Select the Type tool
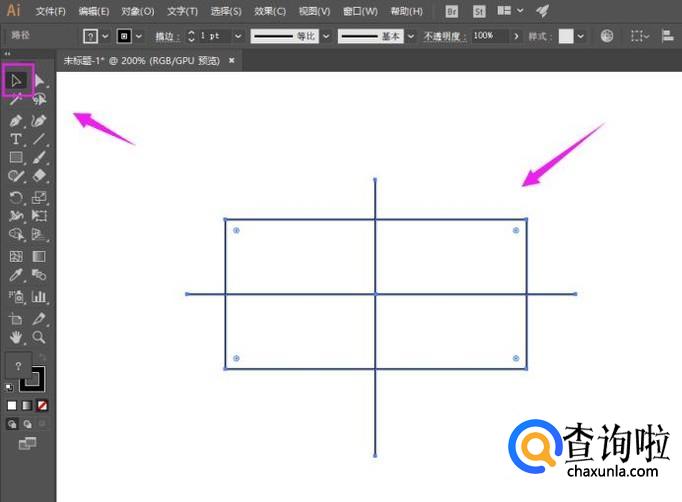This screenshot has height=502, width=682. pyautogui.click(x=16, y=139)
